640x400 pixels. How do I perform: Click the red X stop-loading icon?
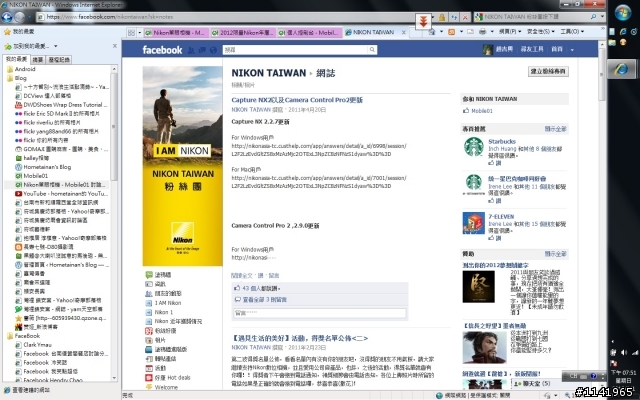465,17
